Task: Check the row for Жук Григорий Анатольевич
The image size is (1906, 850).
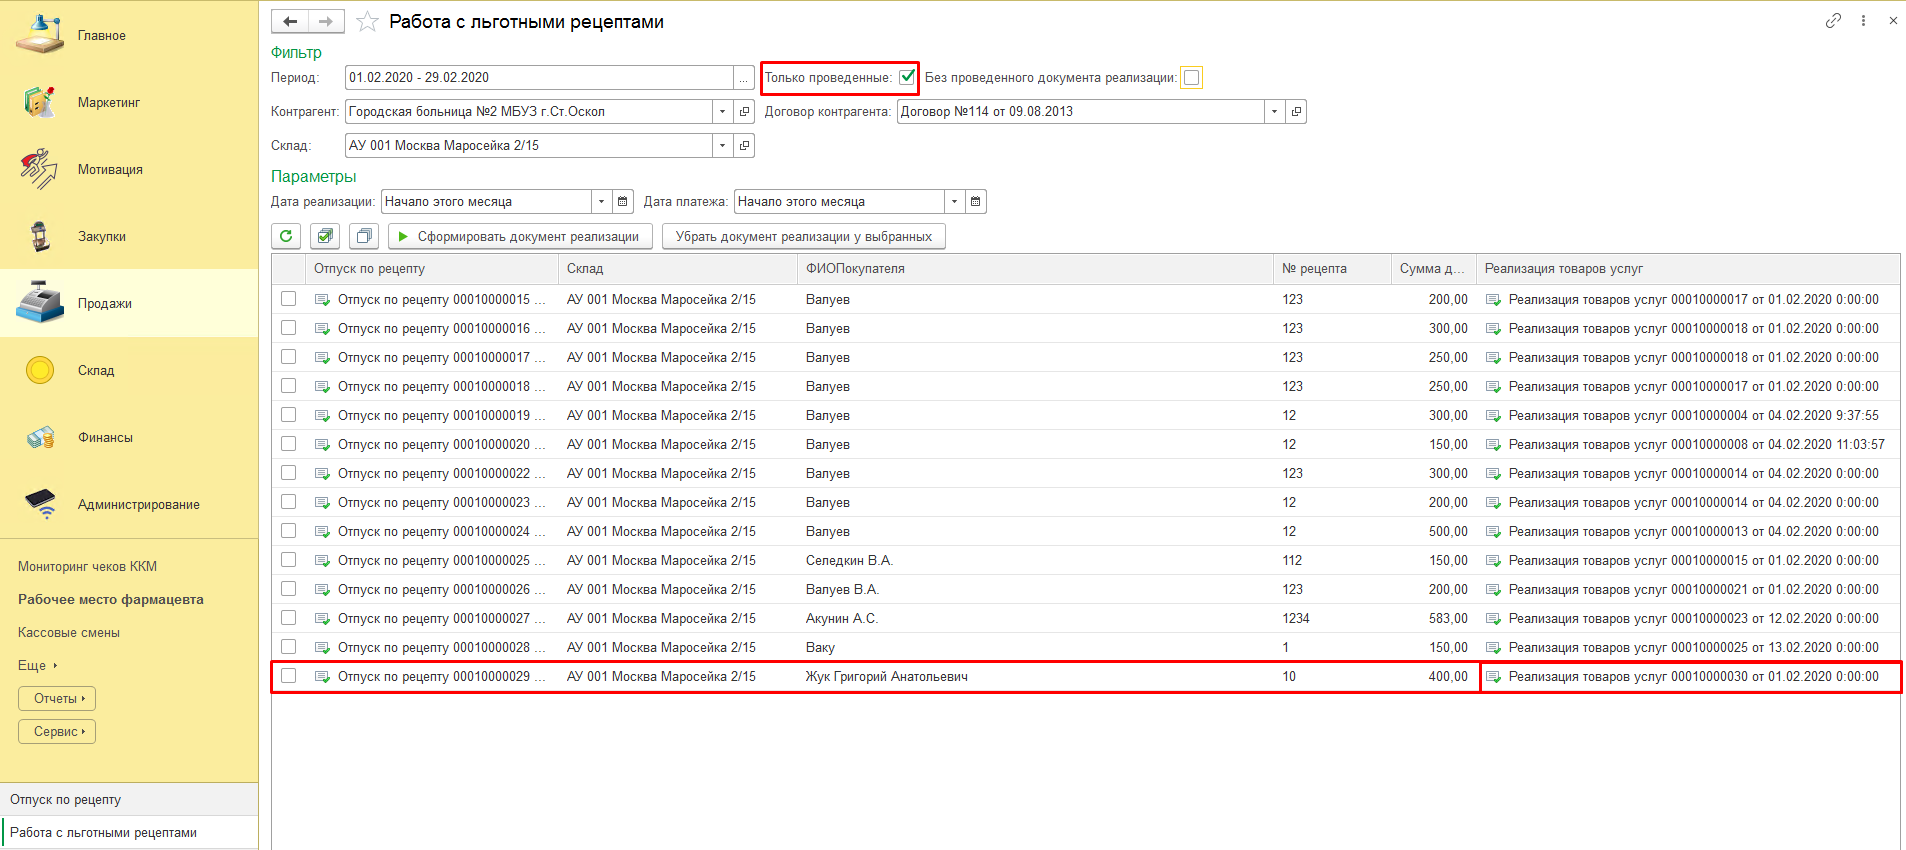Action: pos(289,676)
